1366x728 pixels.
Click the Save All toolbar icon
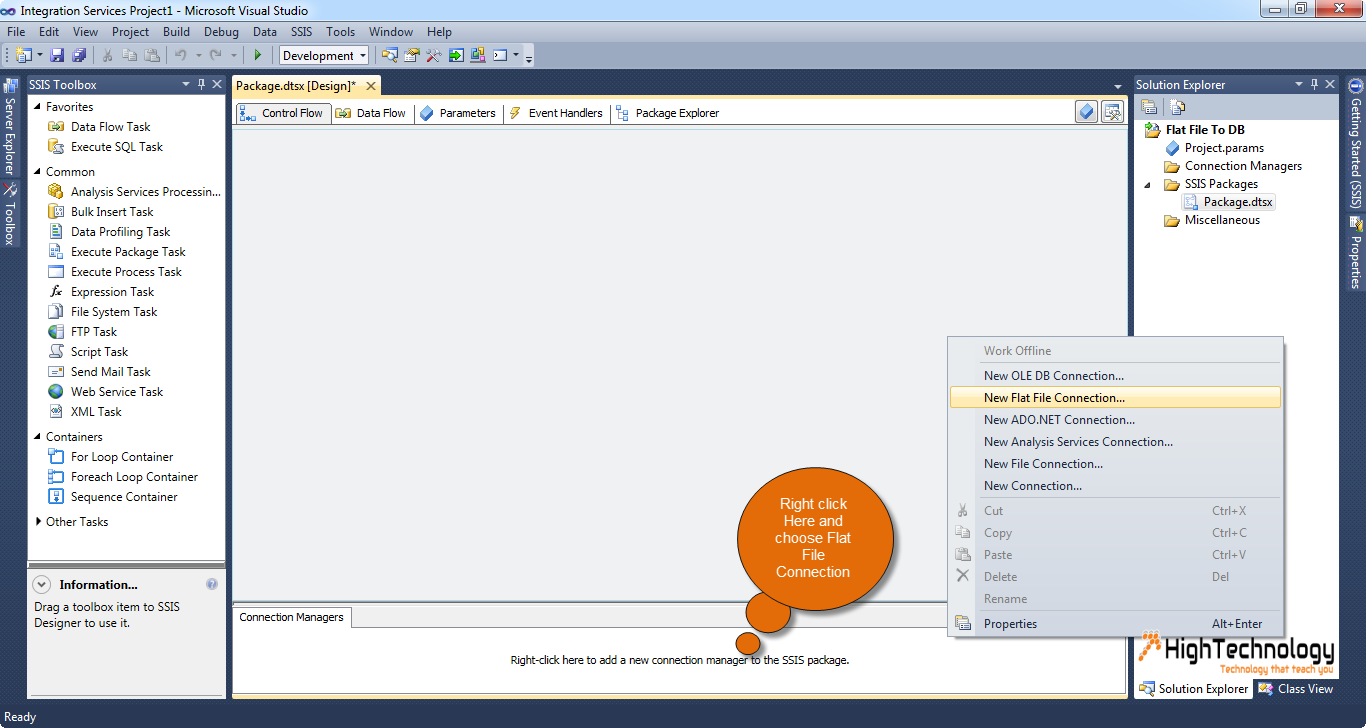[79, 55]
